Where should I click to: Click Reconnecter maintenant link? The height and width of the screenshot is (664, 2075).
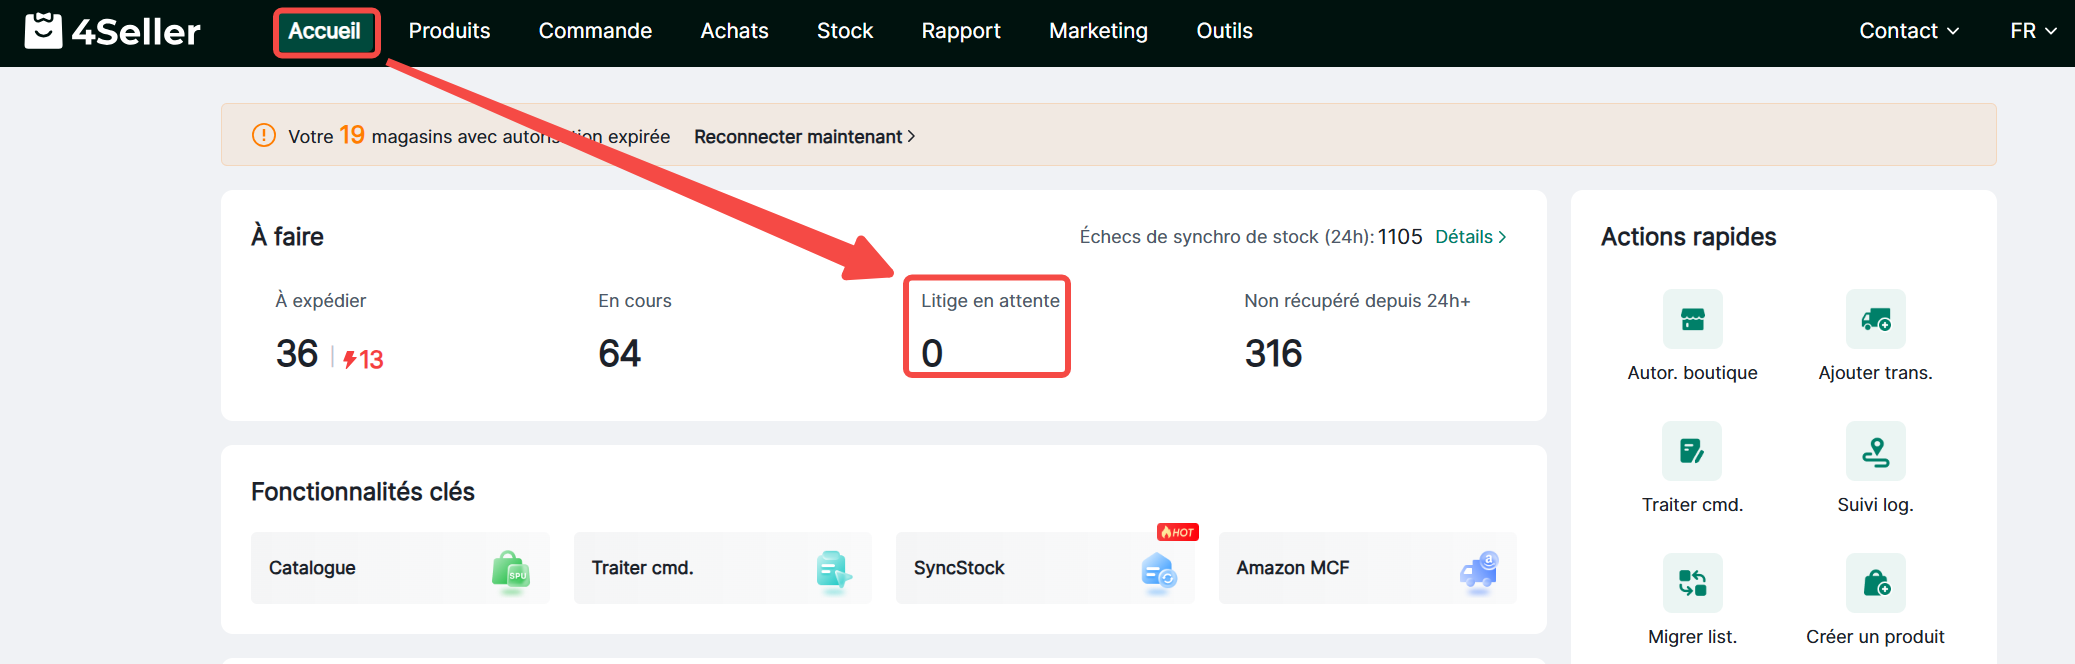click(x=804, y=137)
